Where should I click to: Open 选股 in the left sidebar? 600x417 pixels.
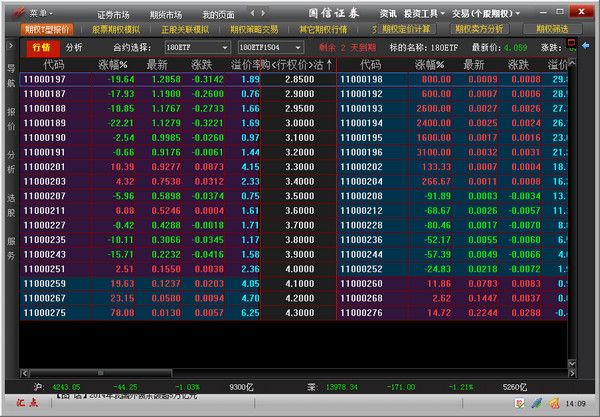click(11, 205)
